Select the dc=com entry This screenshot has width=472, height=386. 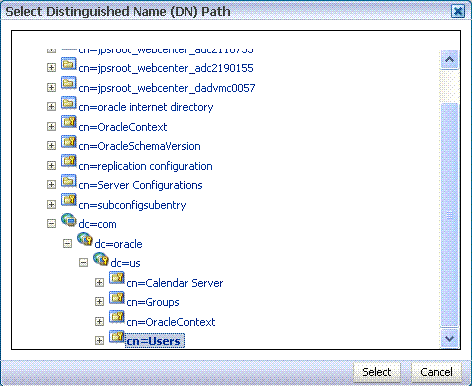pyautogui.click(x=98, y=224)
